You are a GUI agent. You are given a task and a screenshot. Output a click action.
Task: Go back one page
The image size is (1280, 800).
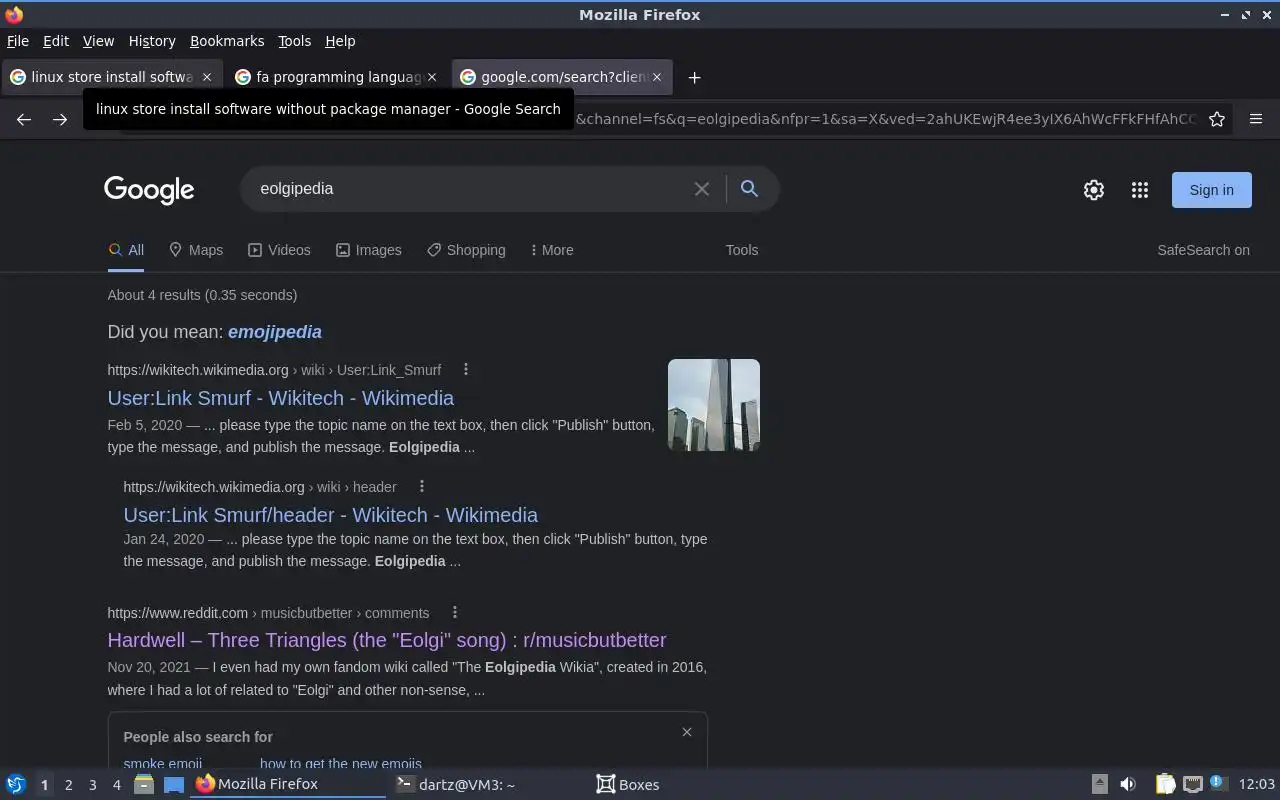point(24,119)
